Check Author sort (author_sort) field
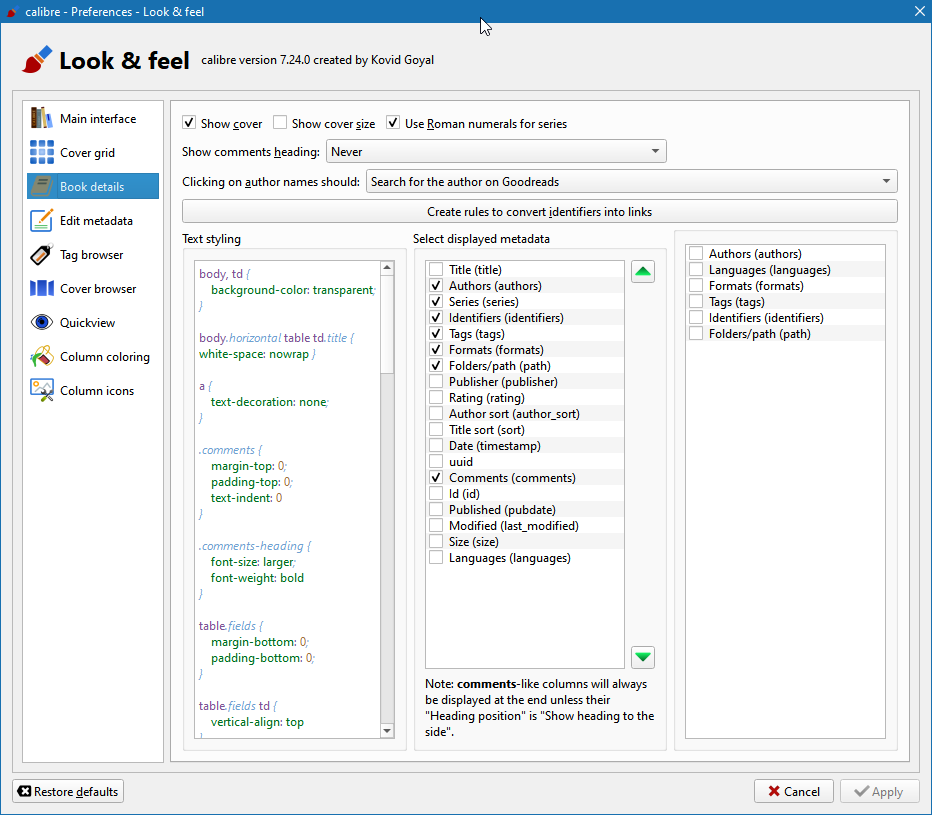The height and width of the screenshot is (815, 932). click(436, 414)
